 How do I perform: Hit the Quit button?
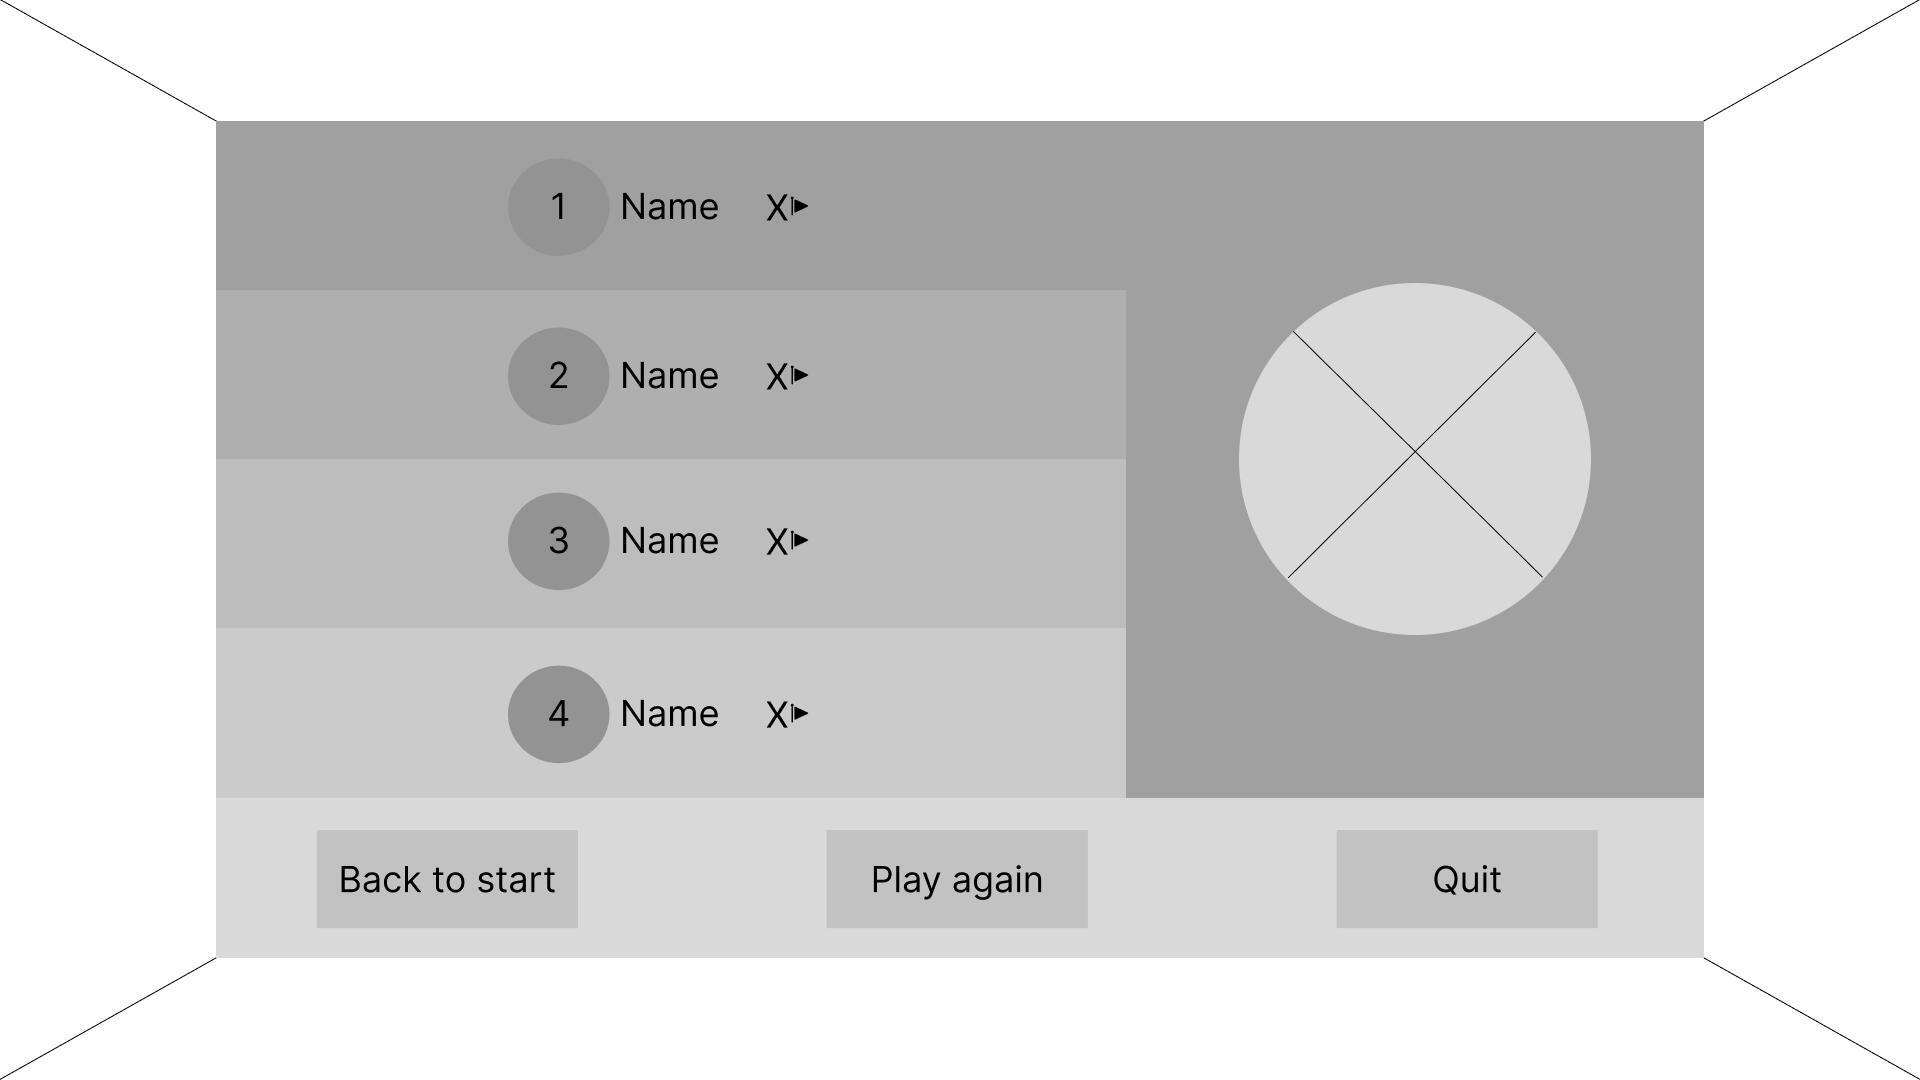pyautogui.click(x=1466, y=879)
